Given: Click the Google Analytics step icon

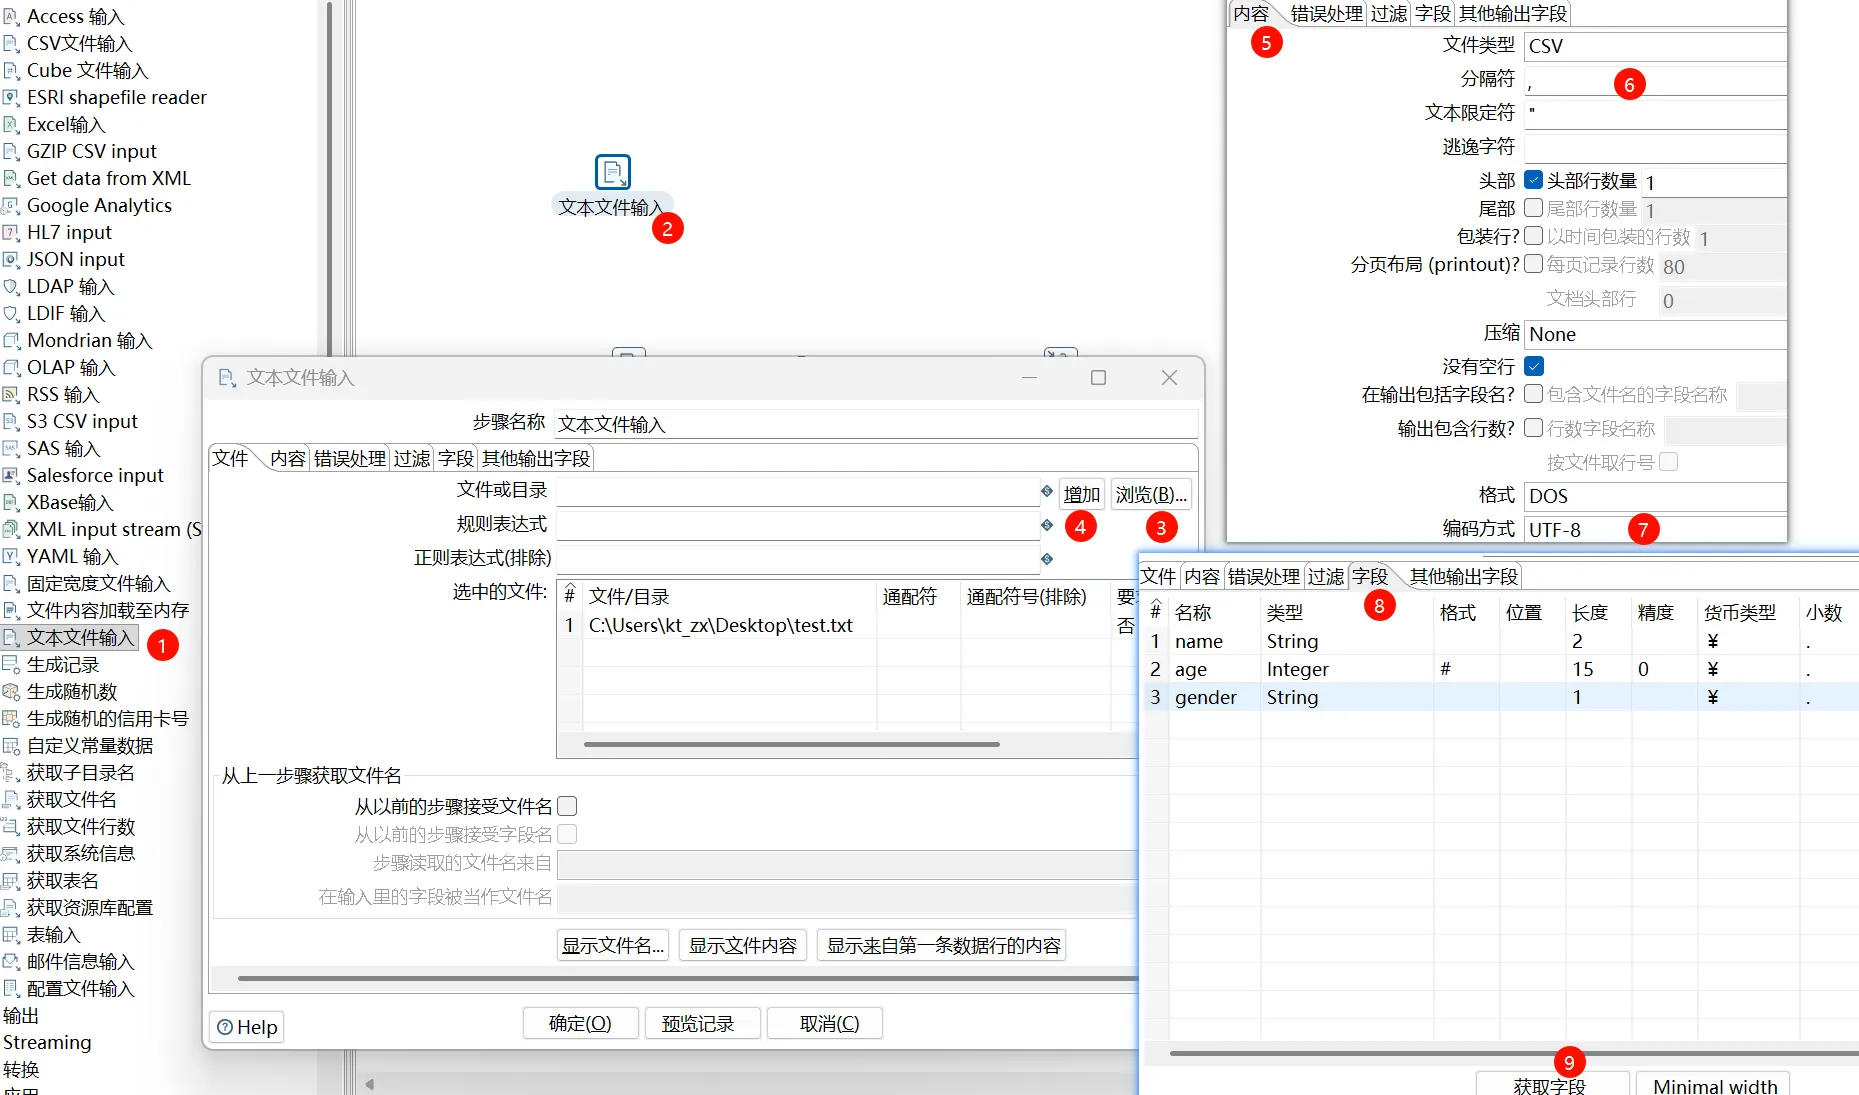Looking at the screenshot, I should 11,206.
